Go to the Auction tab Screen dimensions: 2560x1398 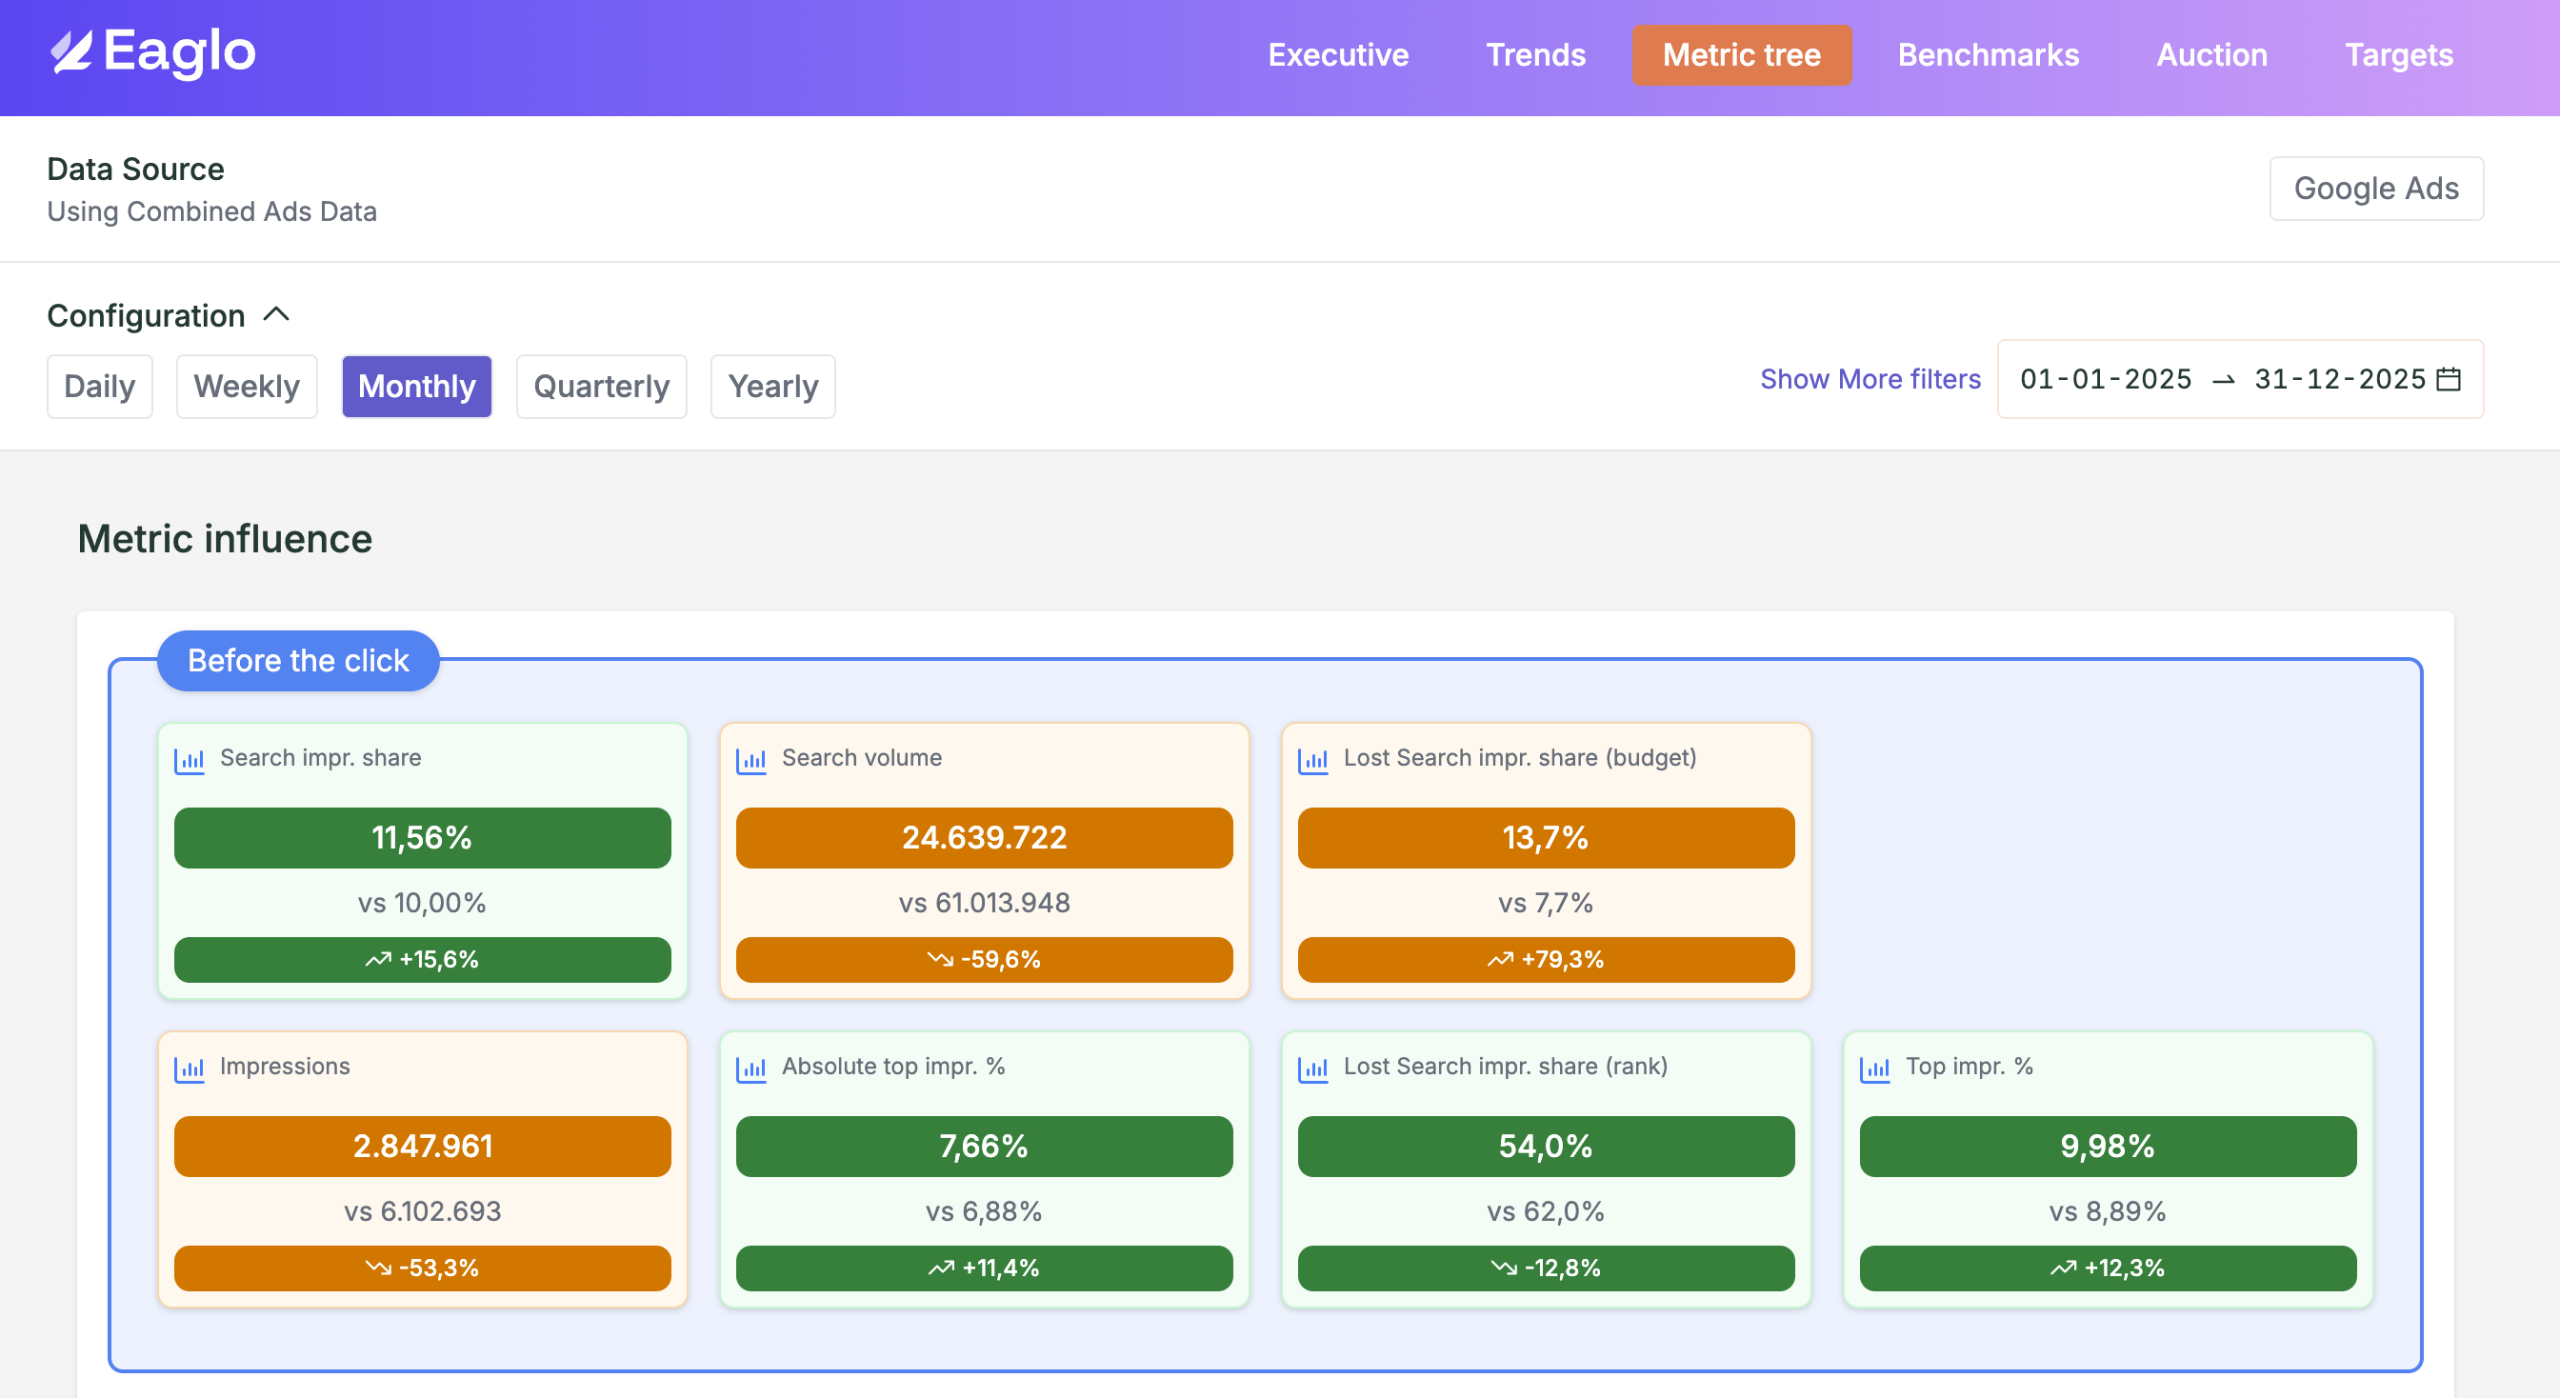2211,55
